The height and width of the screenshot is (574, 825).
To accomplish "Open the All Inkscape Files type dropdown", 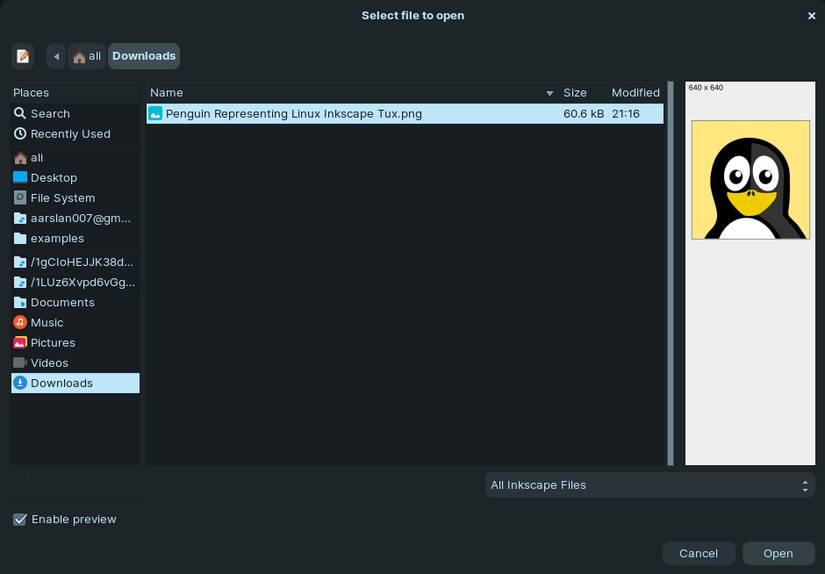I will point(650,485).
